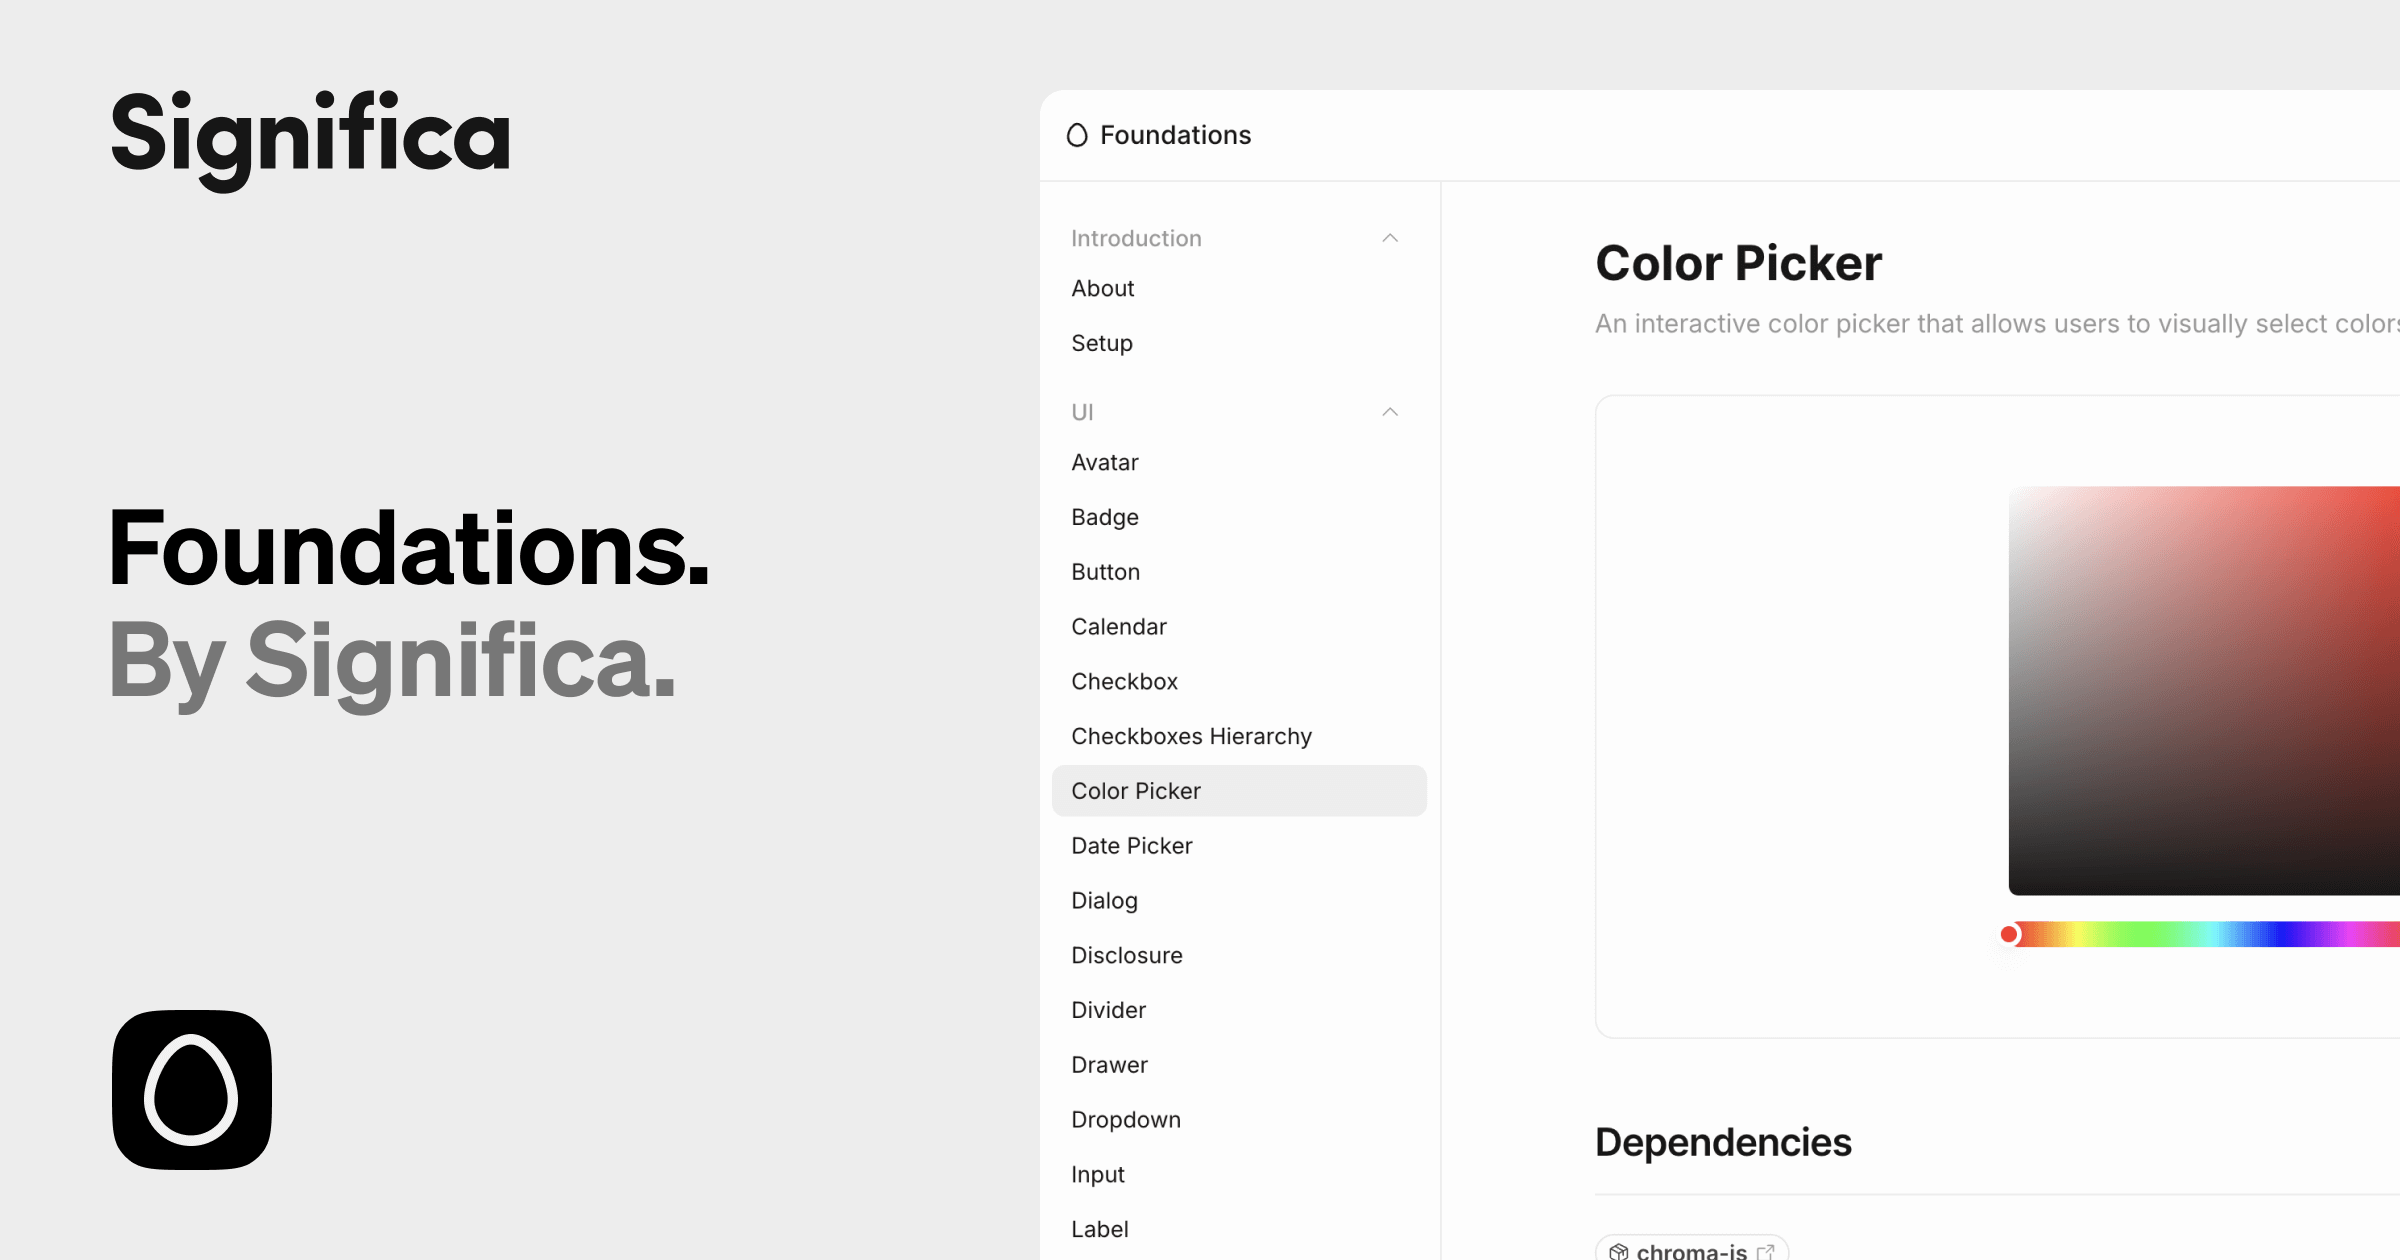Click the Significa wordmark logo
The image size is (2400, 1260).
point(310,135)
